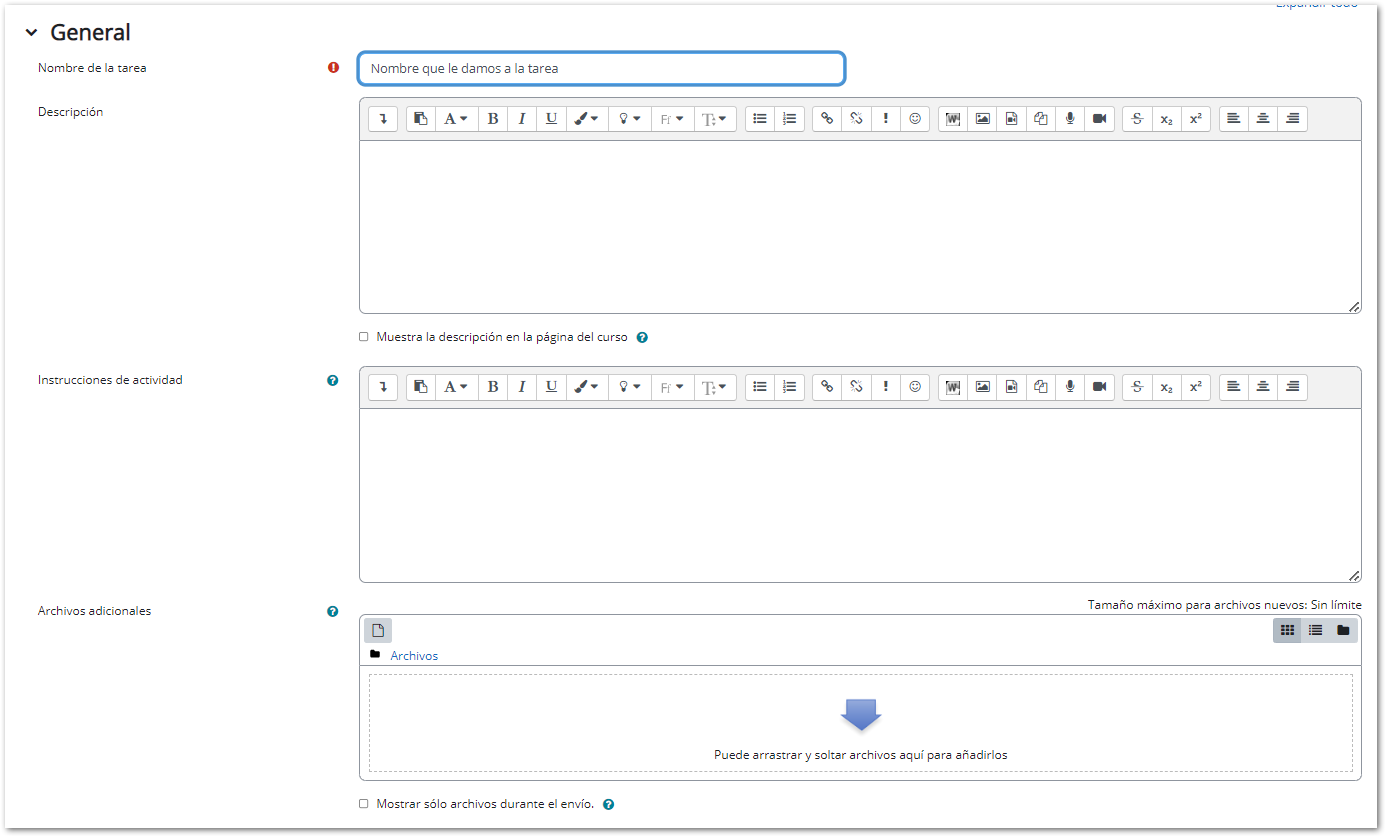
Task: Check Mostrar sólo archivos durante el envío
Action: click(364, 803)
